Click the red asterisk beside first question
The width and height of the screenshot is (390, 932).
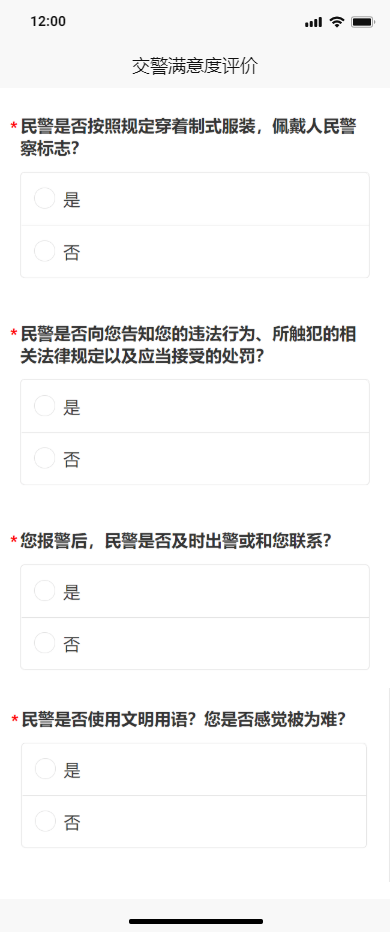pyautogui.click(x=14, y=127)
